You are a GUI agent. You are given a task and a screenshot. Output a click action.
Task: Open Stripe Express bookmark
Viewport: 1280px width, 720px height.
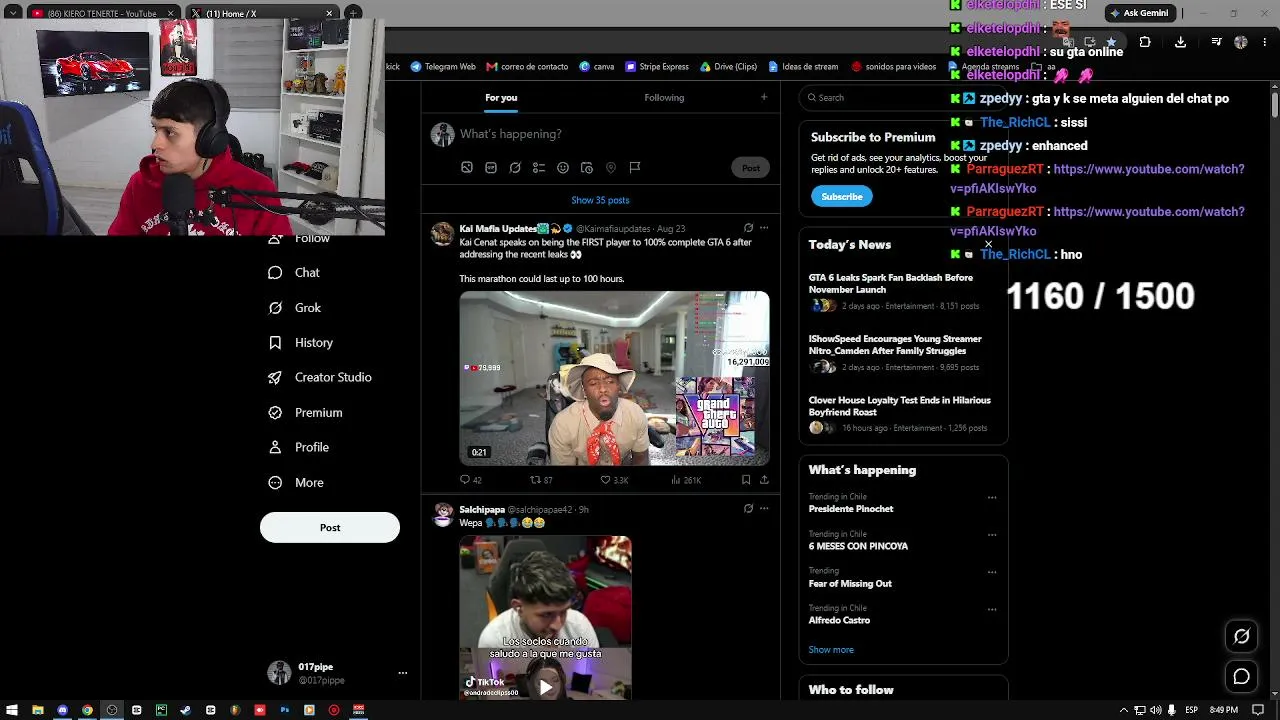[657, 67]
